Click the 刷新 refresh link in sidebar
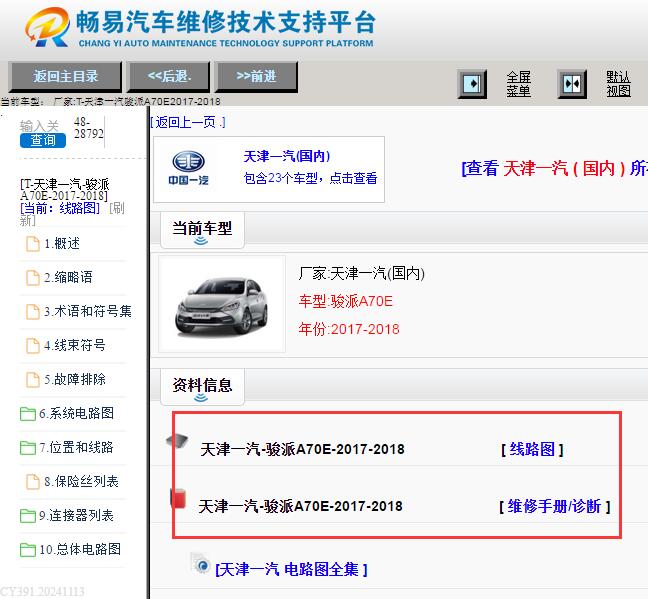 pos(117,208)
